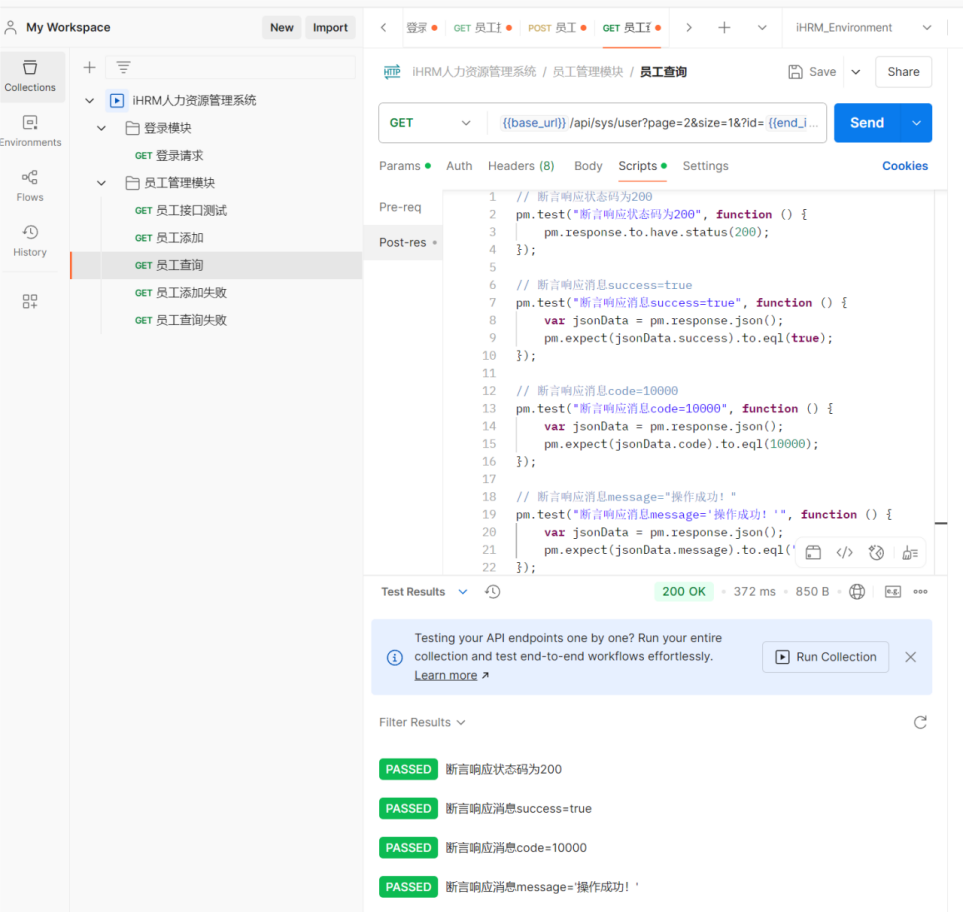This screenshot has height=913, width=964.
Task: Close the Run Collection banner
Action: [x=911, y=657]
